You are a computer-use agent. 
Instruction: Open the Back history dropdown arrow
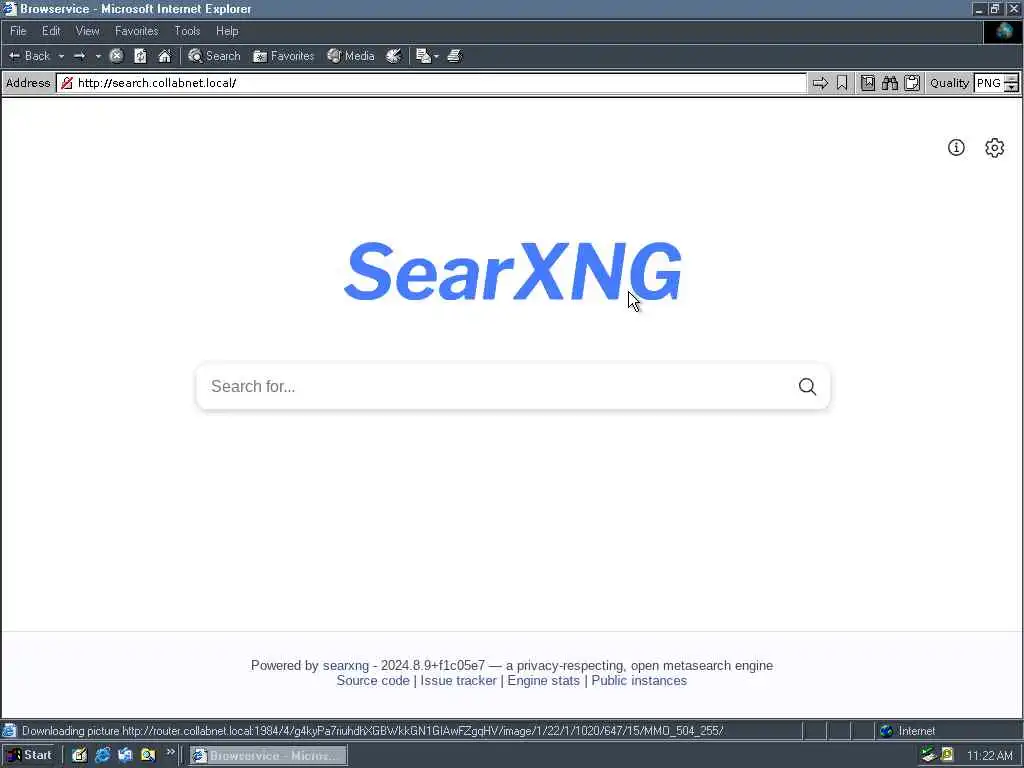pos(61,56)
